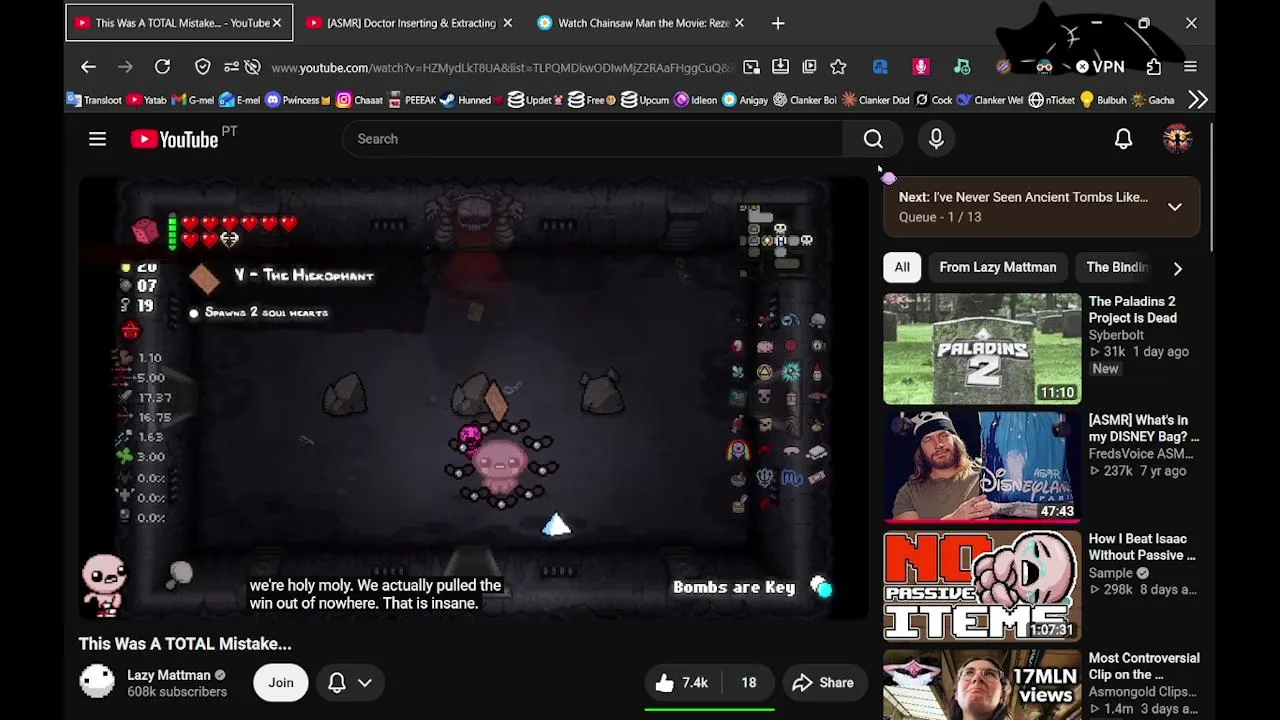Open the Idleon bookmark
This screenshot has height=720, width=1280.
pos(696,100)
